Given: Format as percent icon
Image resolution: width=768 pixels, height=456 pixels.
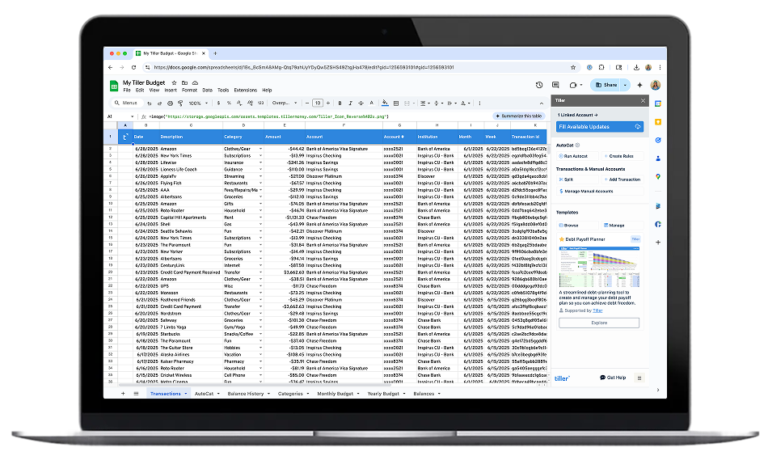Looking at the screenshot, I should (229, 103).
